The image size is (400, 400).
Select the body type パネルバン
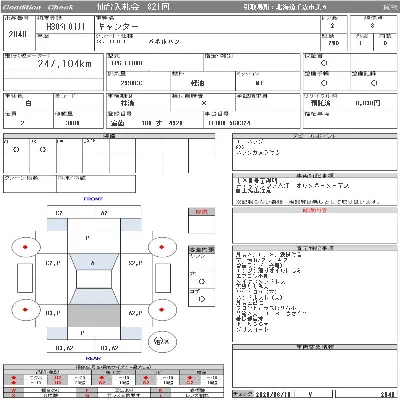(163, 42)
